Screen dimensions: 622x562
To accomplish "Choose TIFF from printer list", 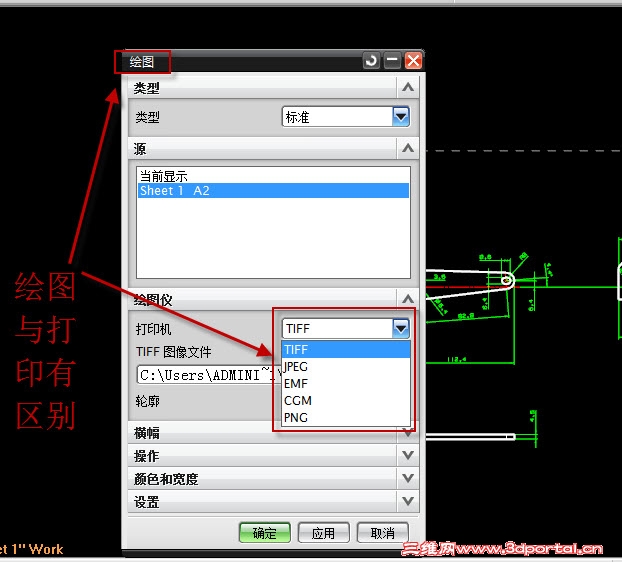I will point(346,349).
